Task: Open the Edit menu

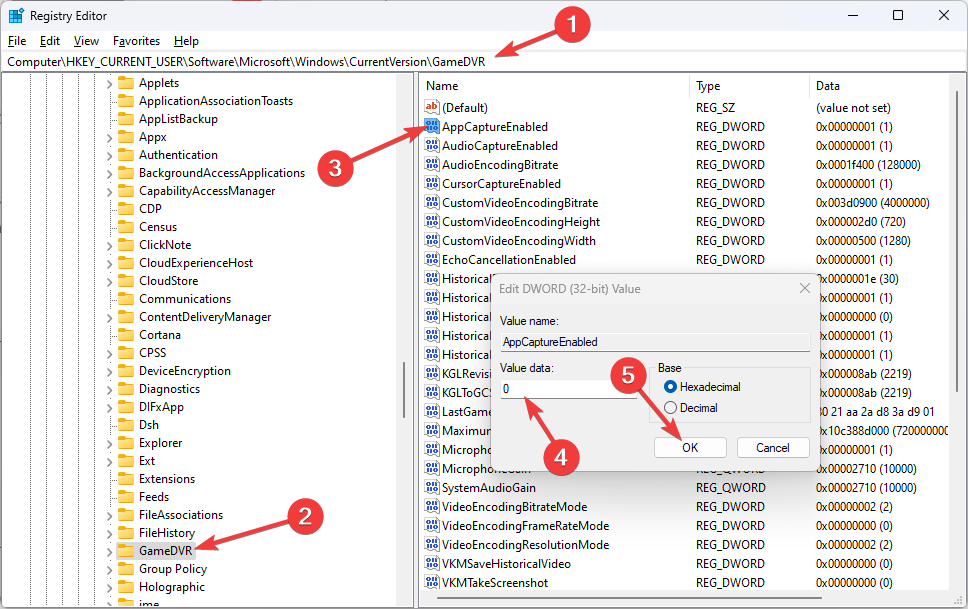Action: click(49, 41)
